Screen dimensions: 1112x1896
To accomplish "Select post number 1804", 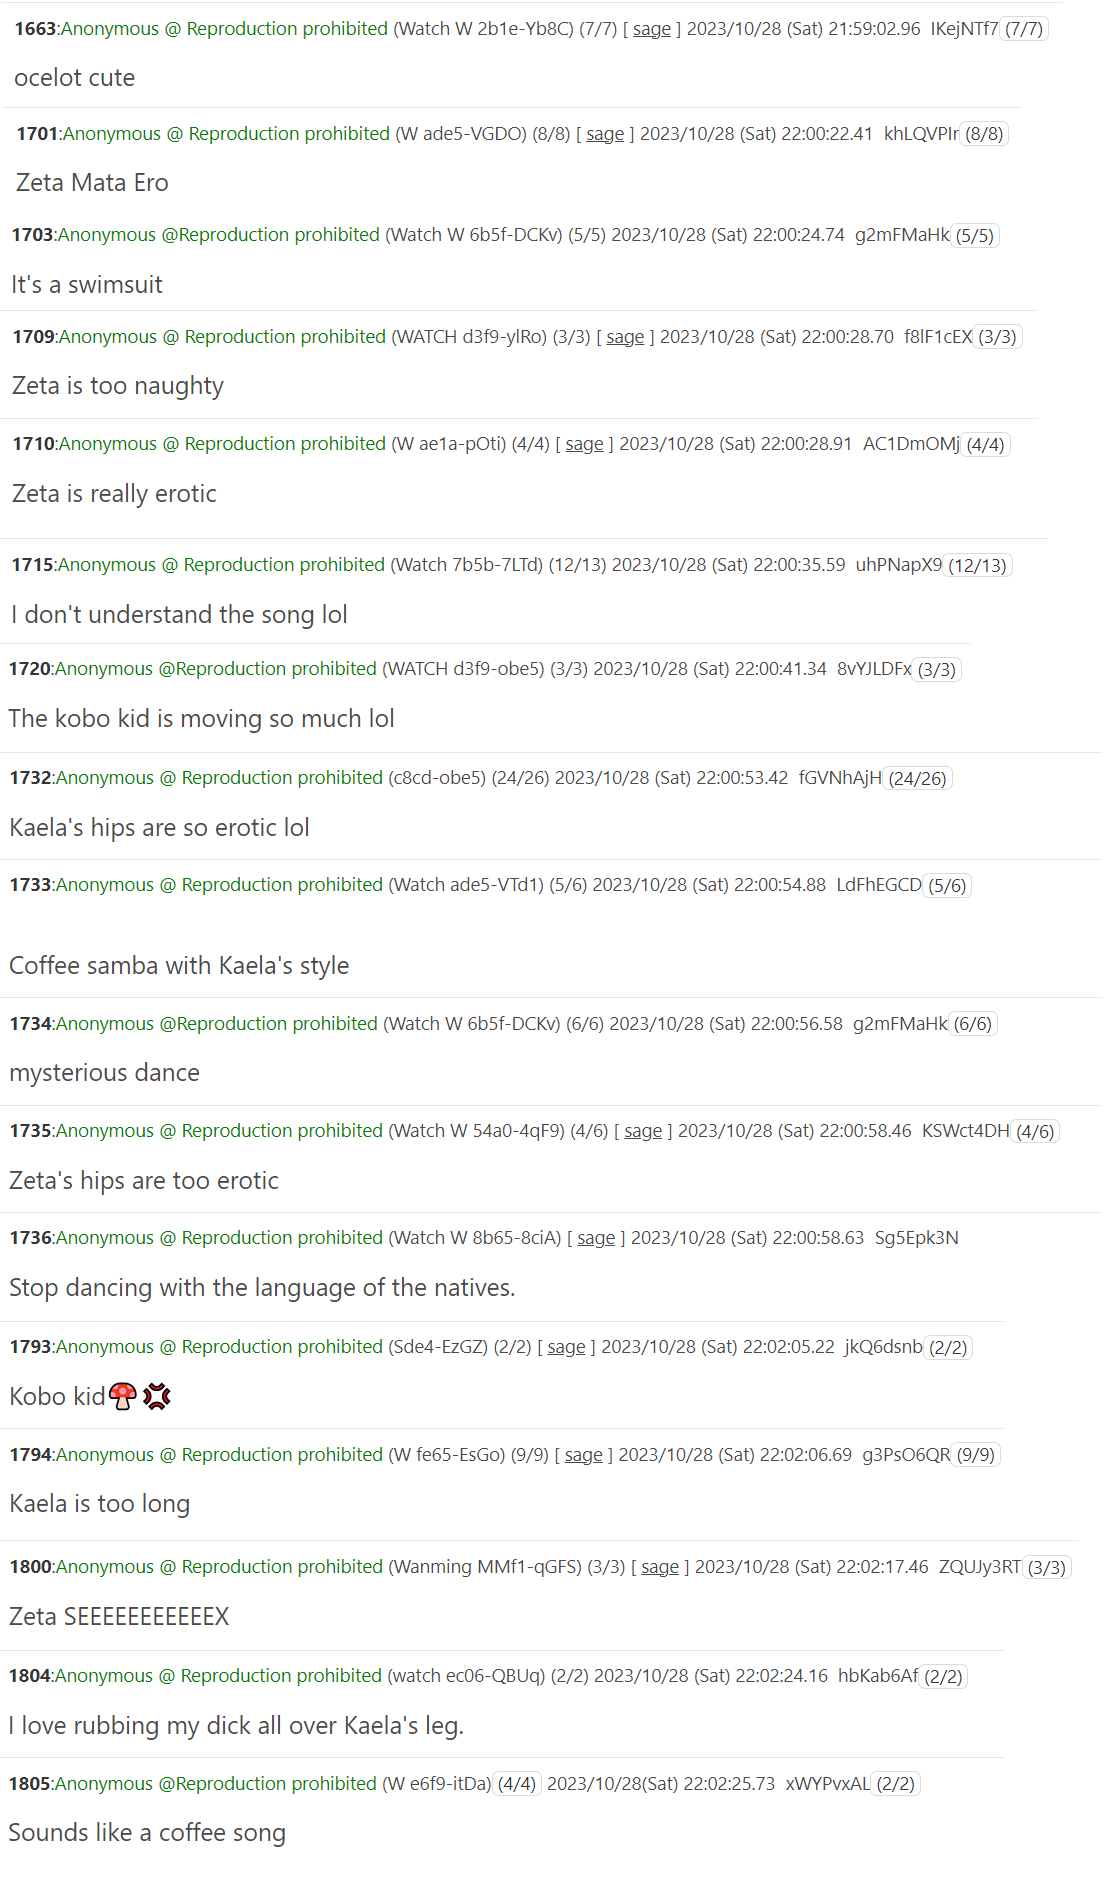I will pyautogui.click(x=29, y=1676).
